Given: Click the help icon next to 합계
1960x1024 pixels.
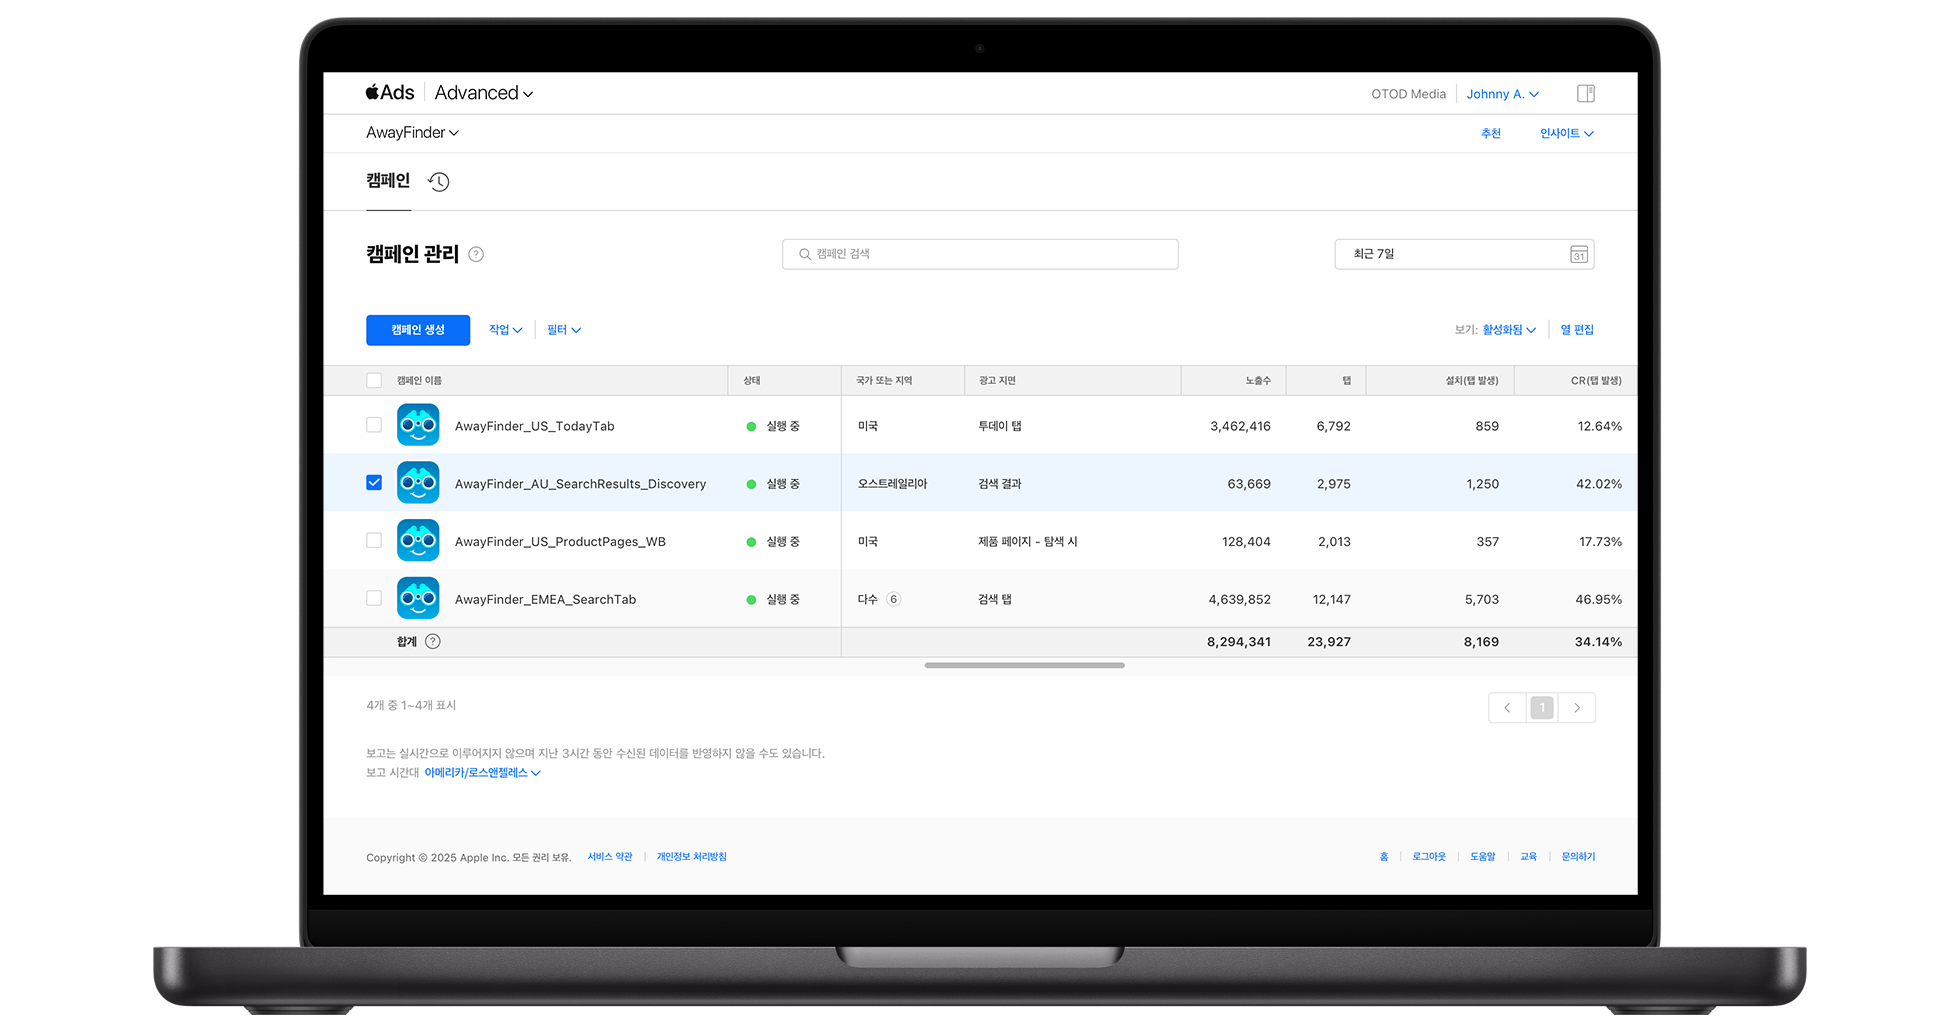Looking at the screenshot, I should [x=433, y=642].
